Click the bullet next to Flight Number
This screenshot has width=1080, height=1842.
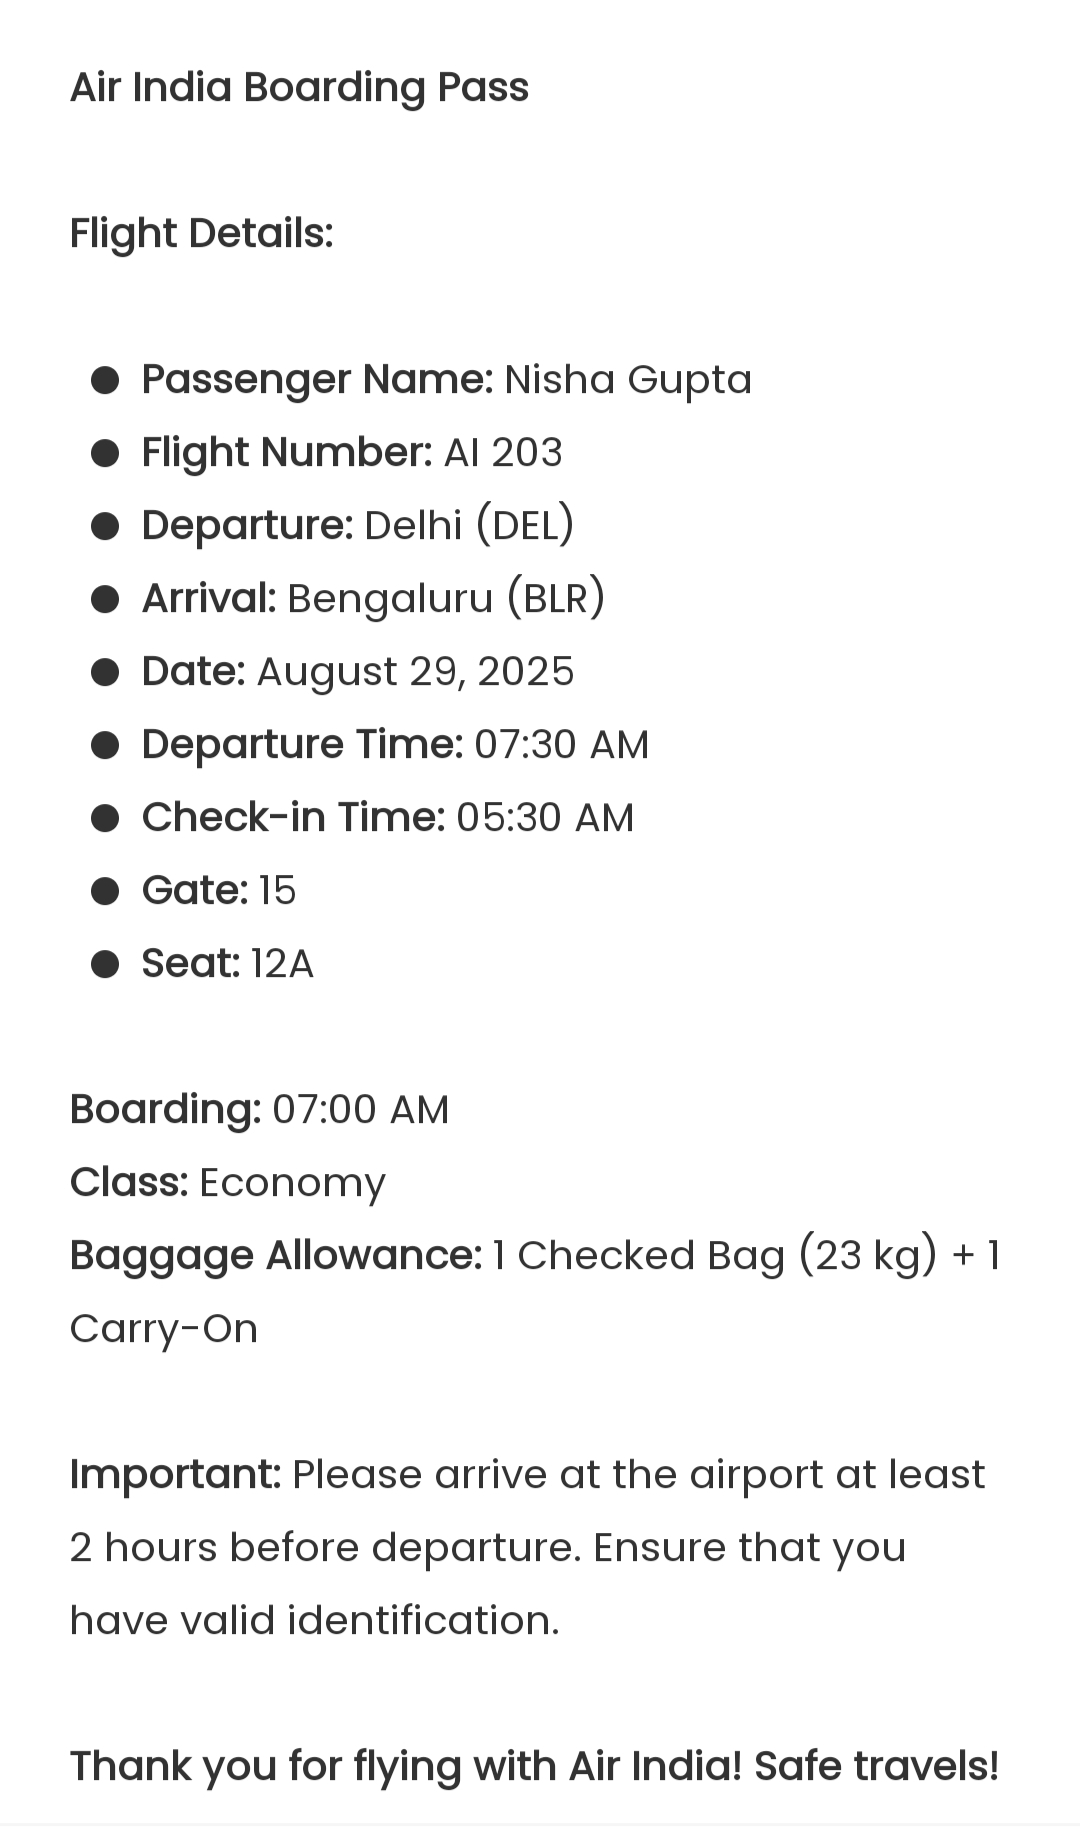tap(105, 454)
